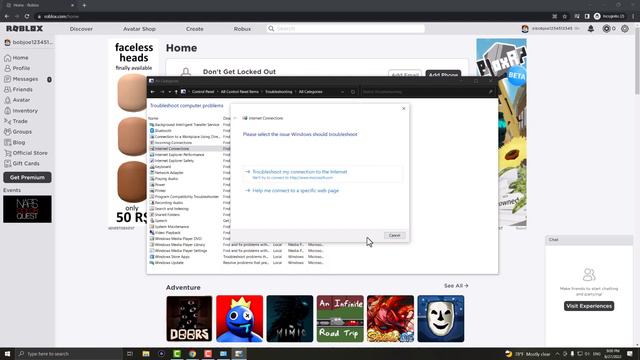Go back in the browser
This screenshot has height=360, width=640.
tap(7, 16)
